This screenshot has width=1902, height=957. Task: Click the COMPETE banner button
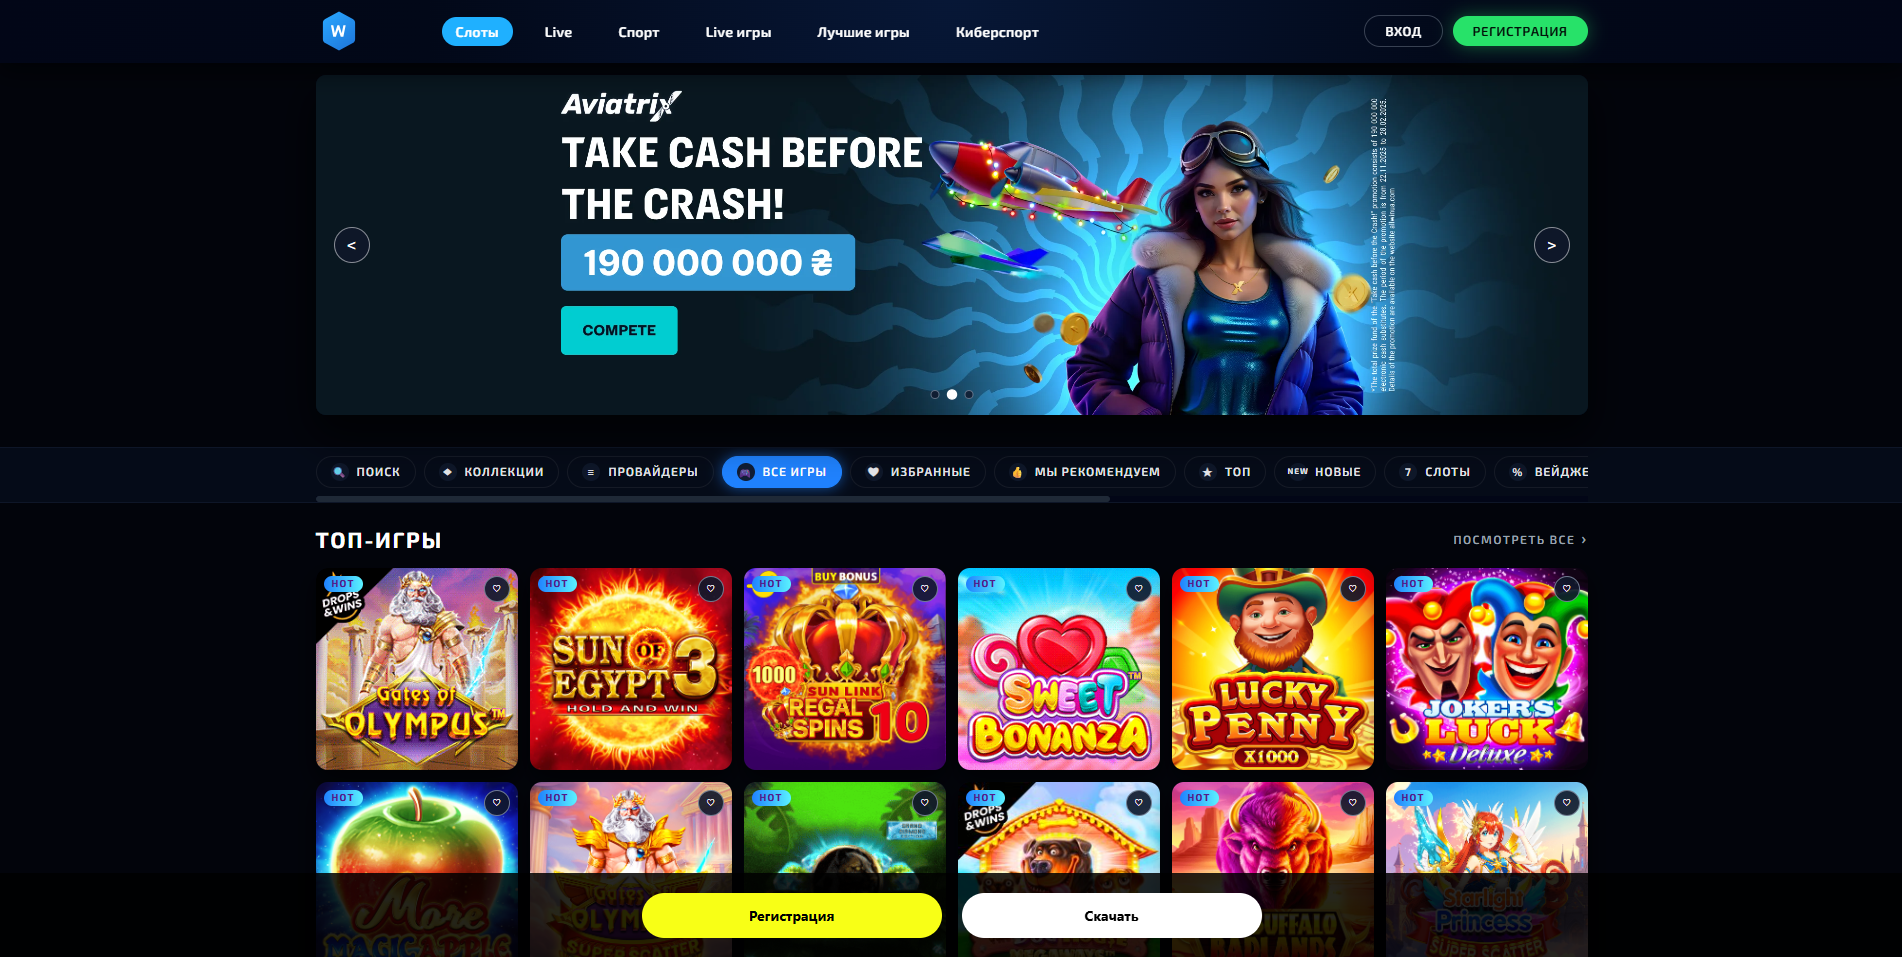[x=619, y=330]
